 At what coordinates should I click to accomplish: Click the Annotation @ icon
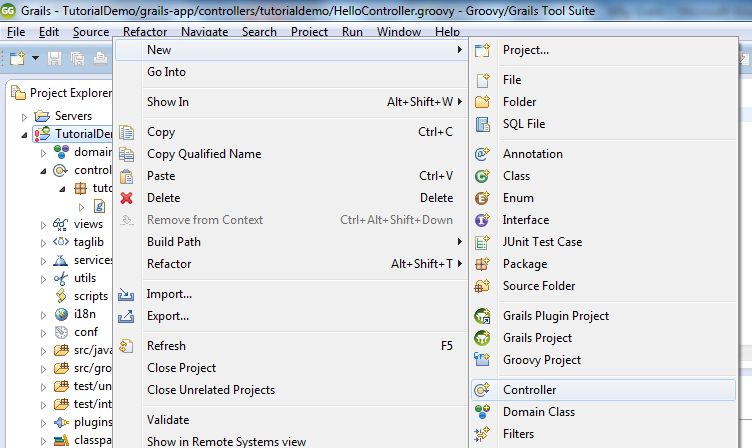[482, 154]
